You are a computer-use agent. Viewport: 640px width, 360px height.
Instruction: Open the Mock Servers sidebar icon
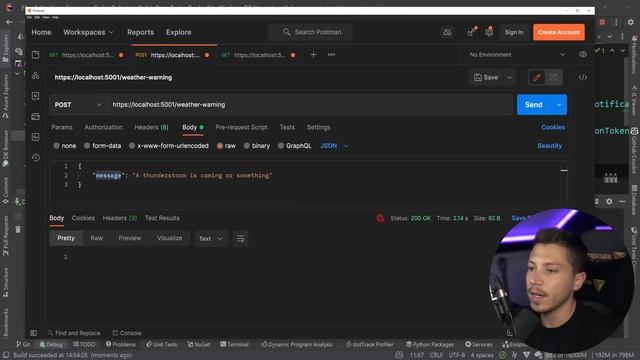[x=36, y=117]
